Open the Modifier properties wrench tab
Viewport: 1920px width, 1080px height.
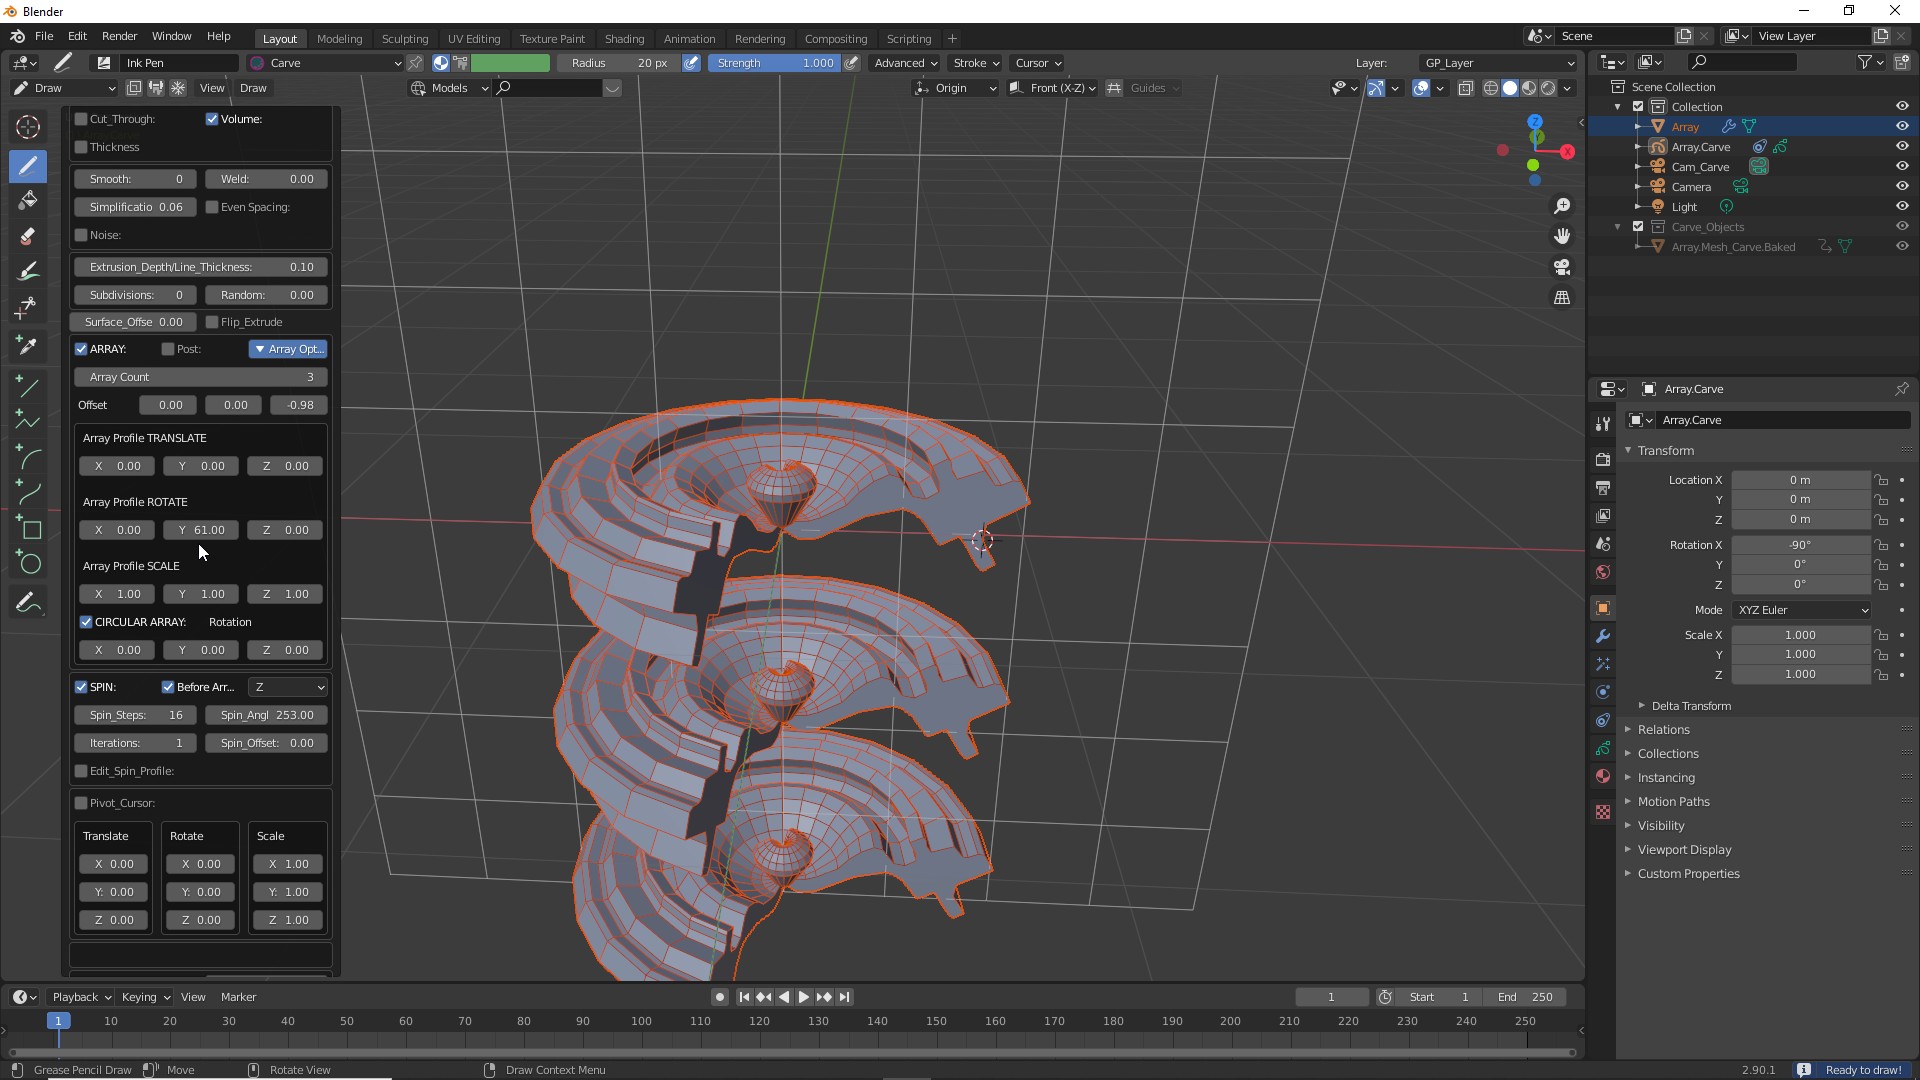click(x=1603, y=636)
